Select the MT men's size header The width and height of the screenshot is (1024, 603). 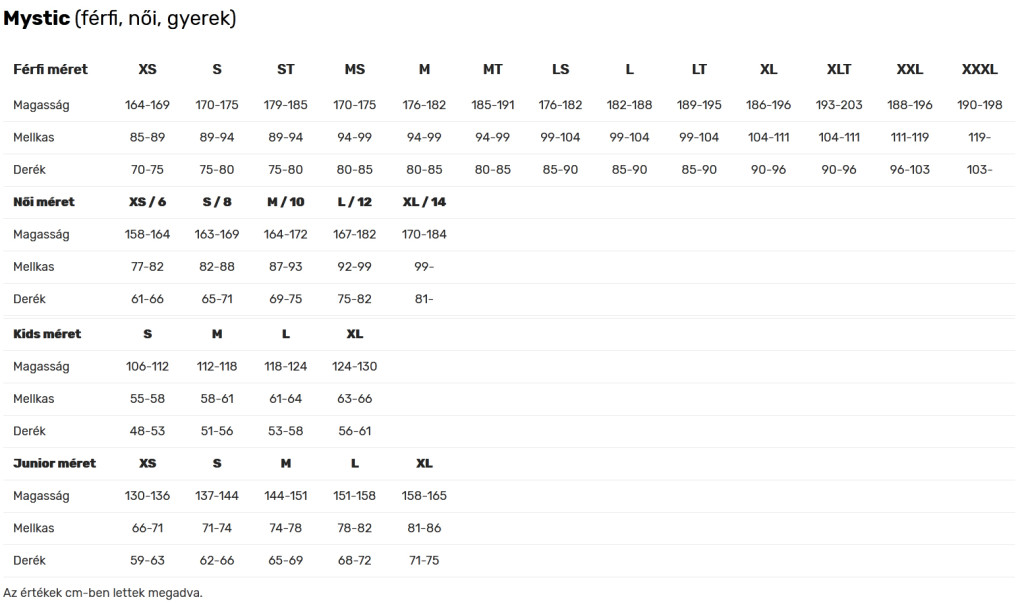[492, 69]
